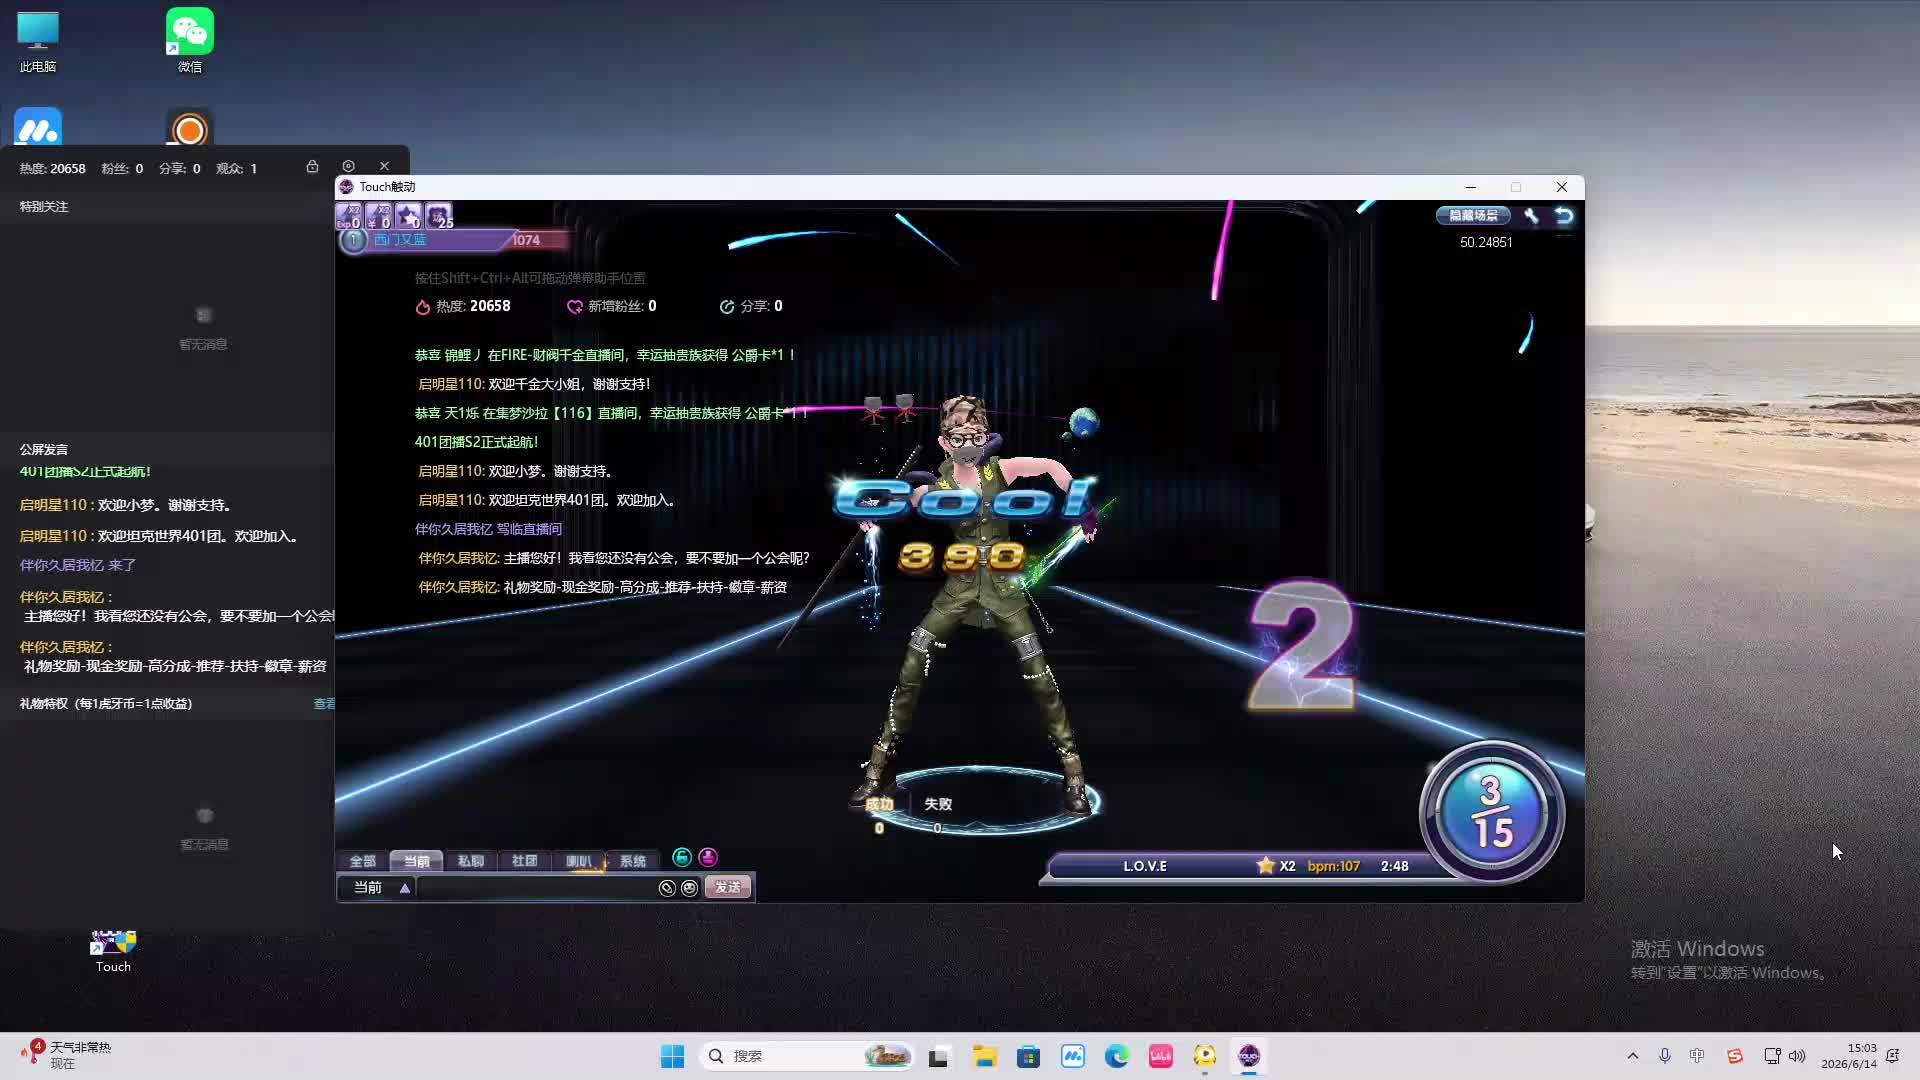Click the star bonus icon
This screenshot has height=1080, width=1920.
pos(408,216)
